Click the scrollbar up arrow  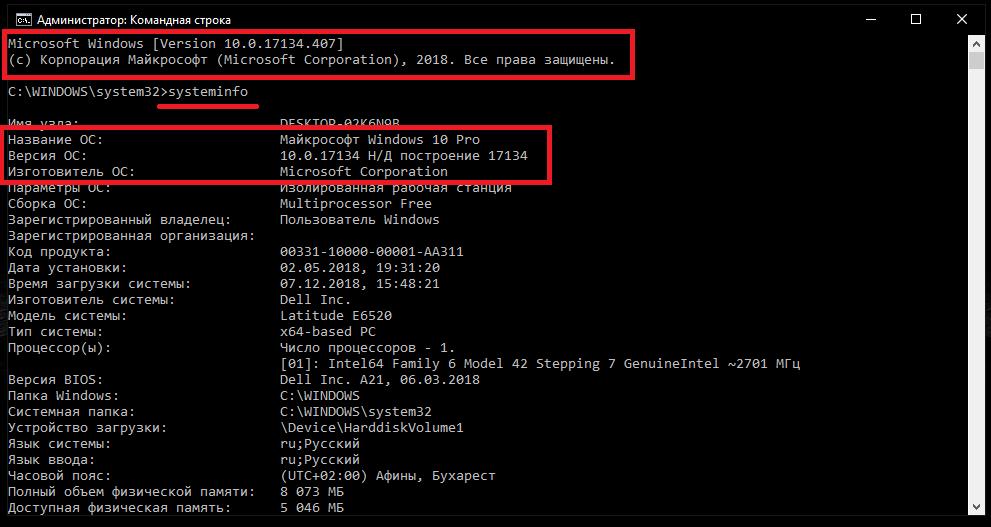pos(977,44)
